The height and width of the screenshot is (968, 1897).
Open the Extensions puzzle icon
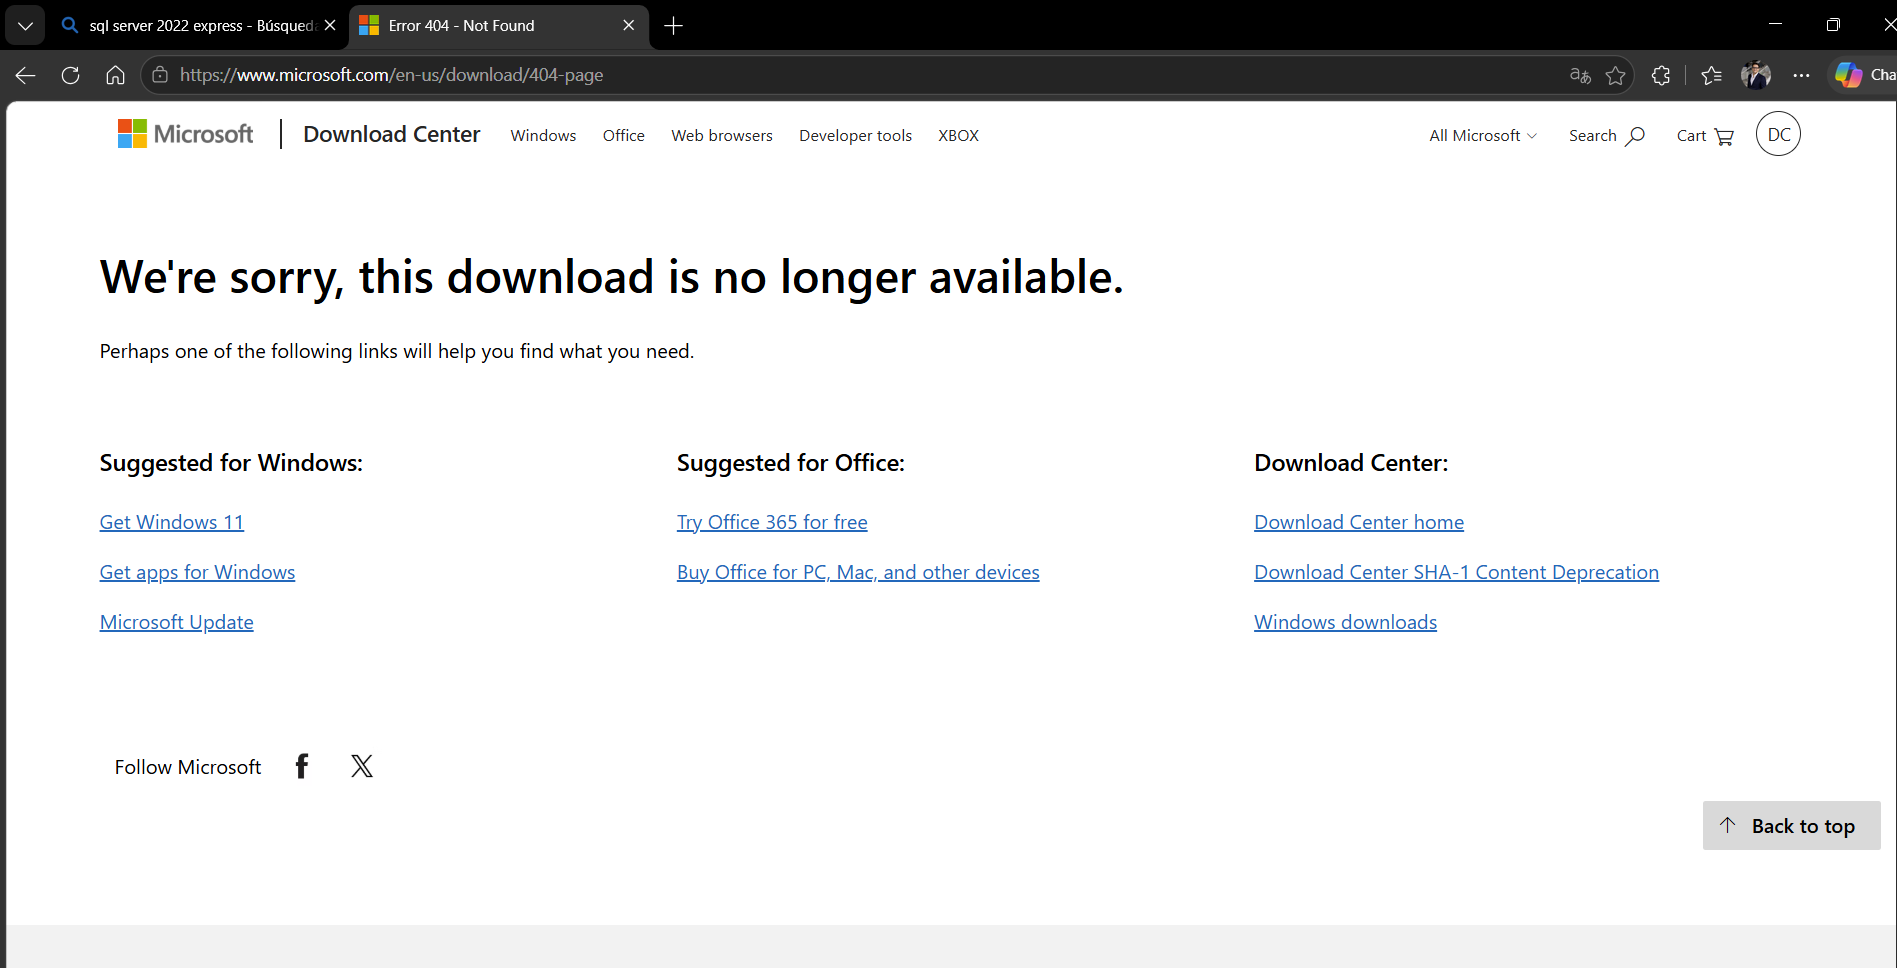[1661, 75]
